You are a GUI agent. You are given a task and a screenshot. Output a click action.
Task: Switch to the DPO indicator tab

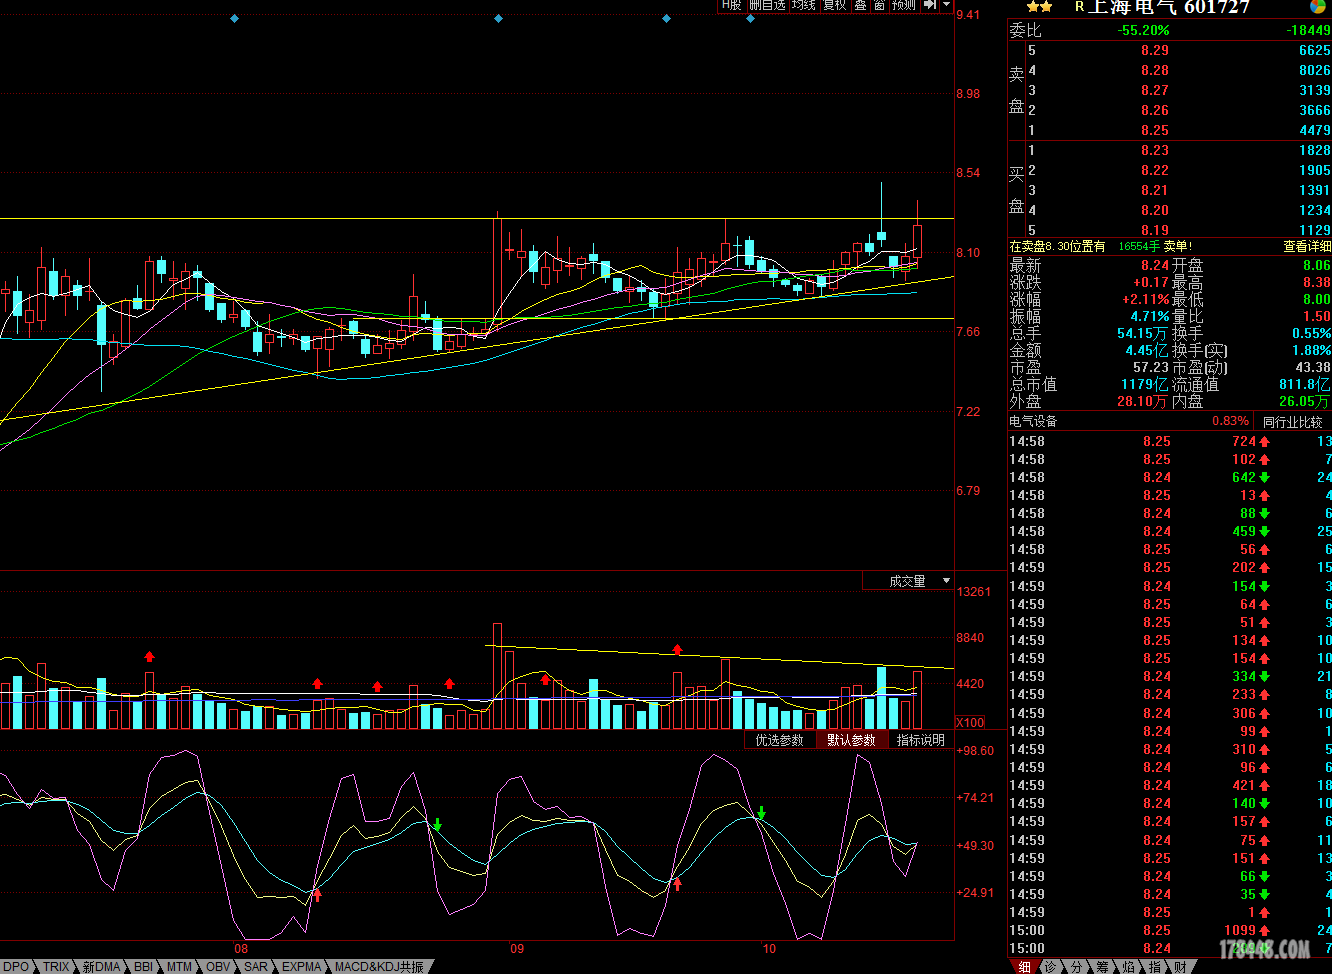(17, 967)
